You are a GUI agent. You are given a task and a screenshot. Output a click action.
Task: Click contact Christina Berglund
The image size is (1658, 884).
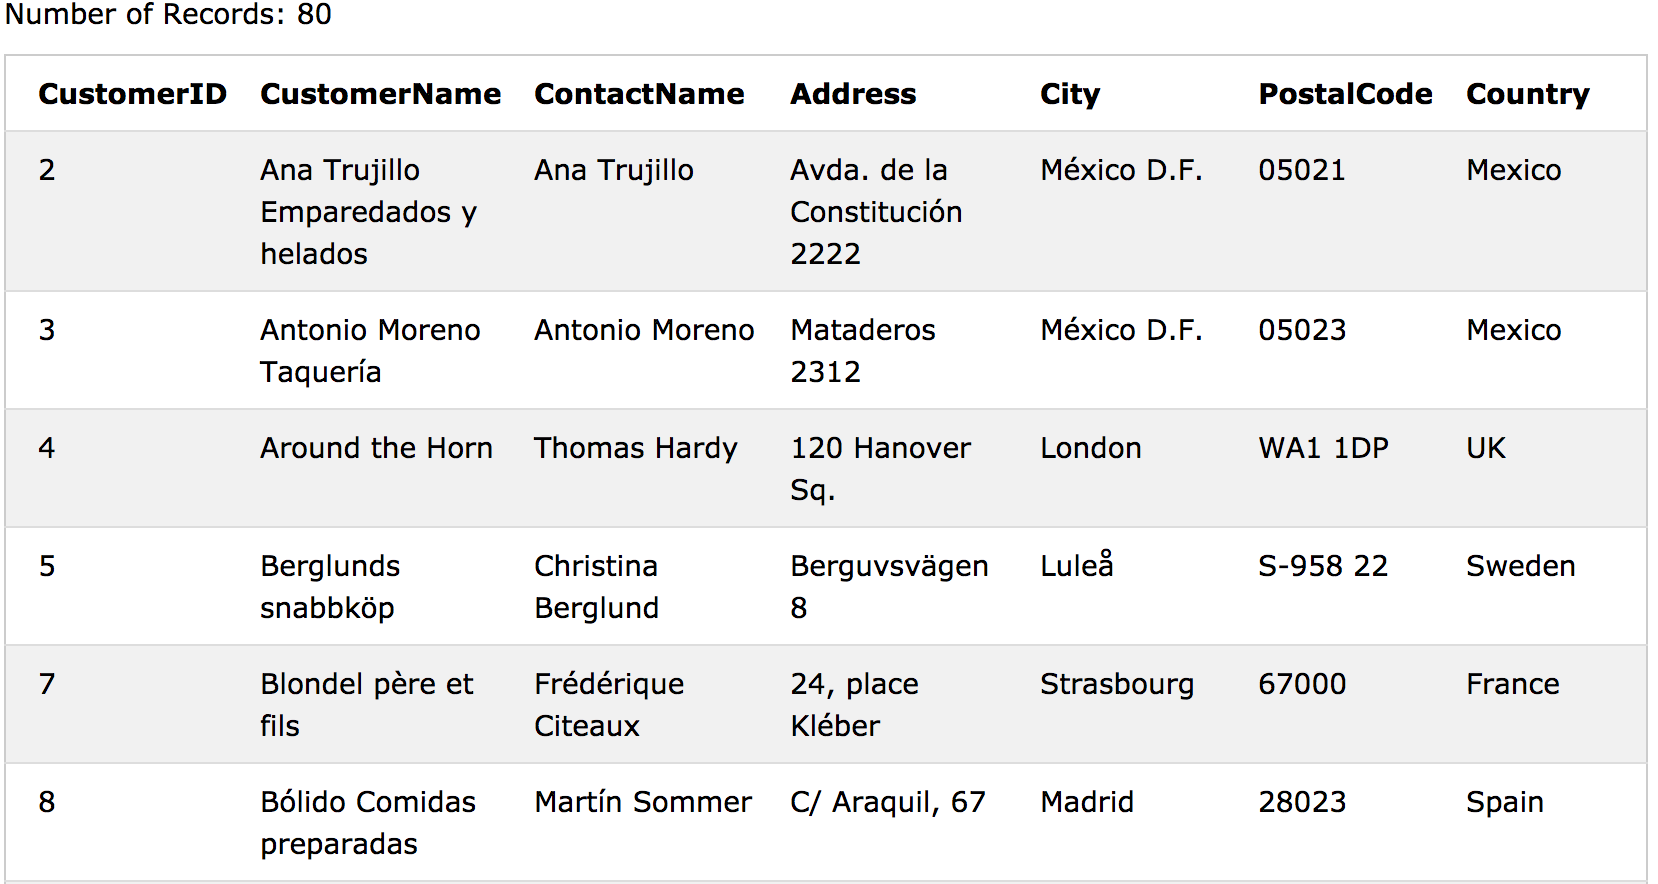tap(596, 586)
